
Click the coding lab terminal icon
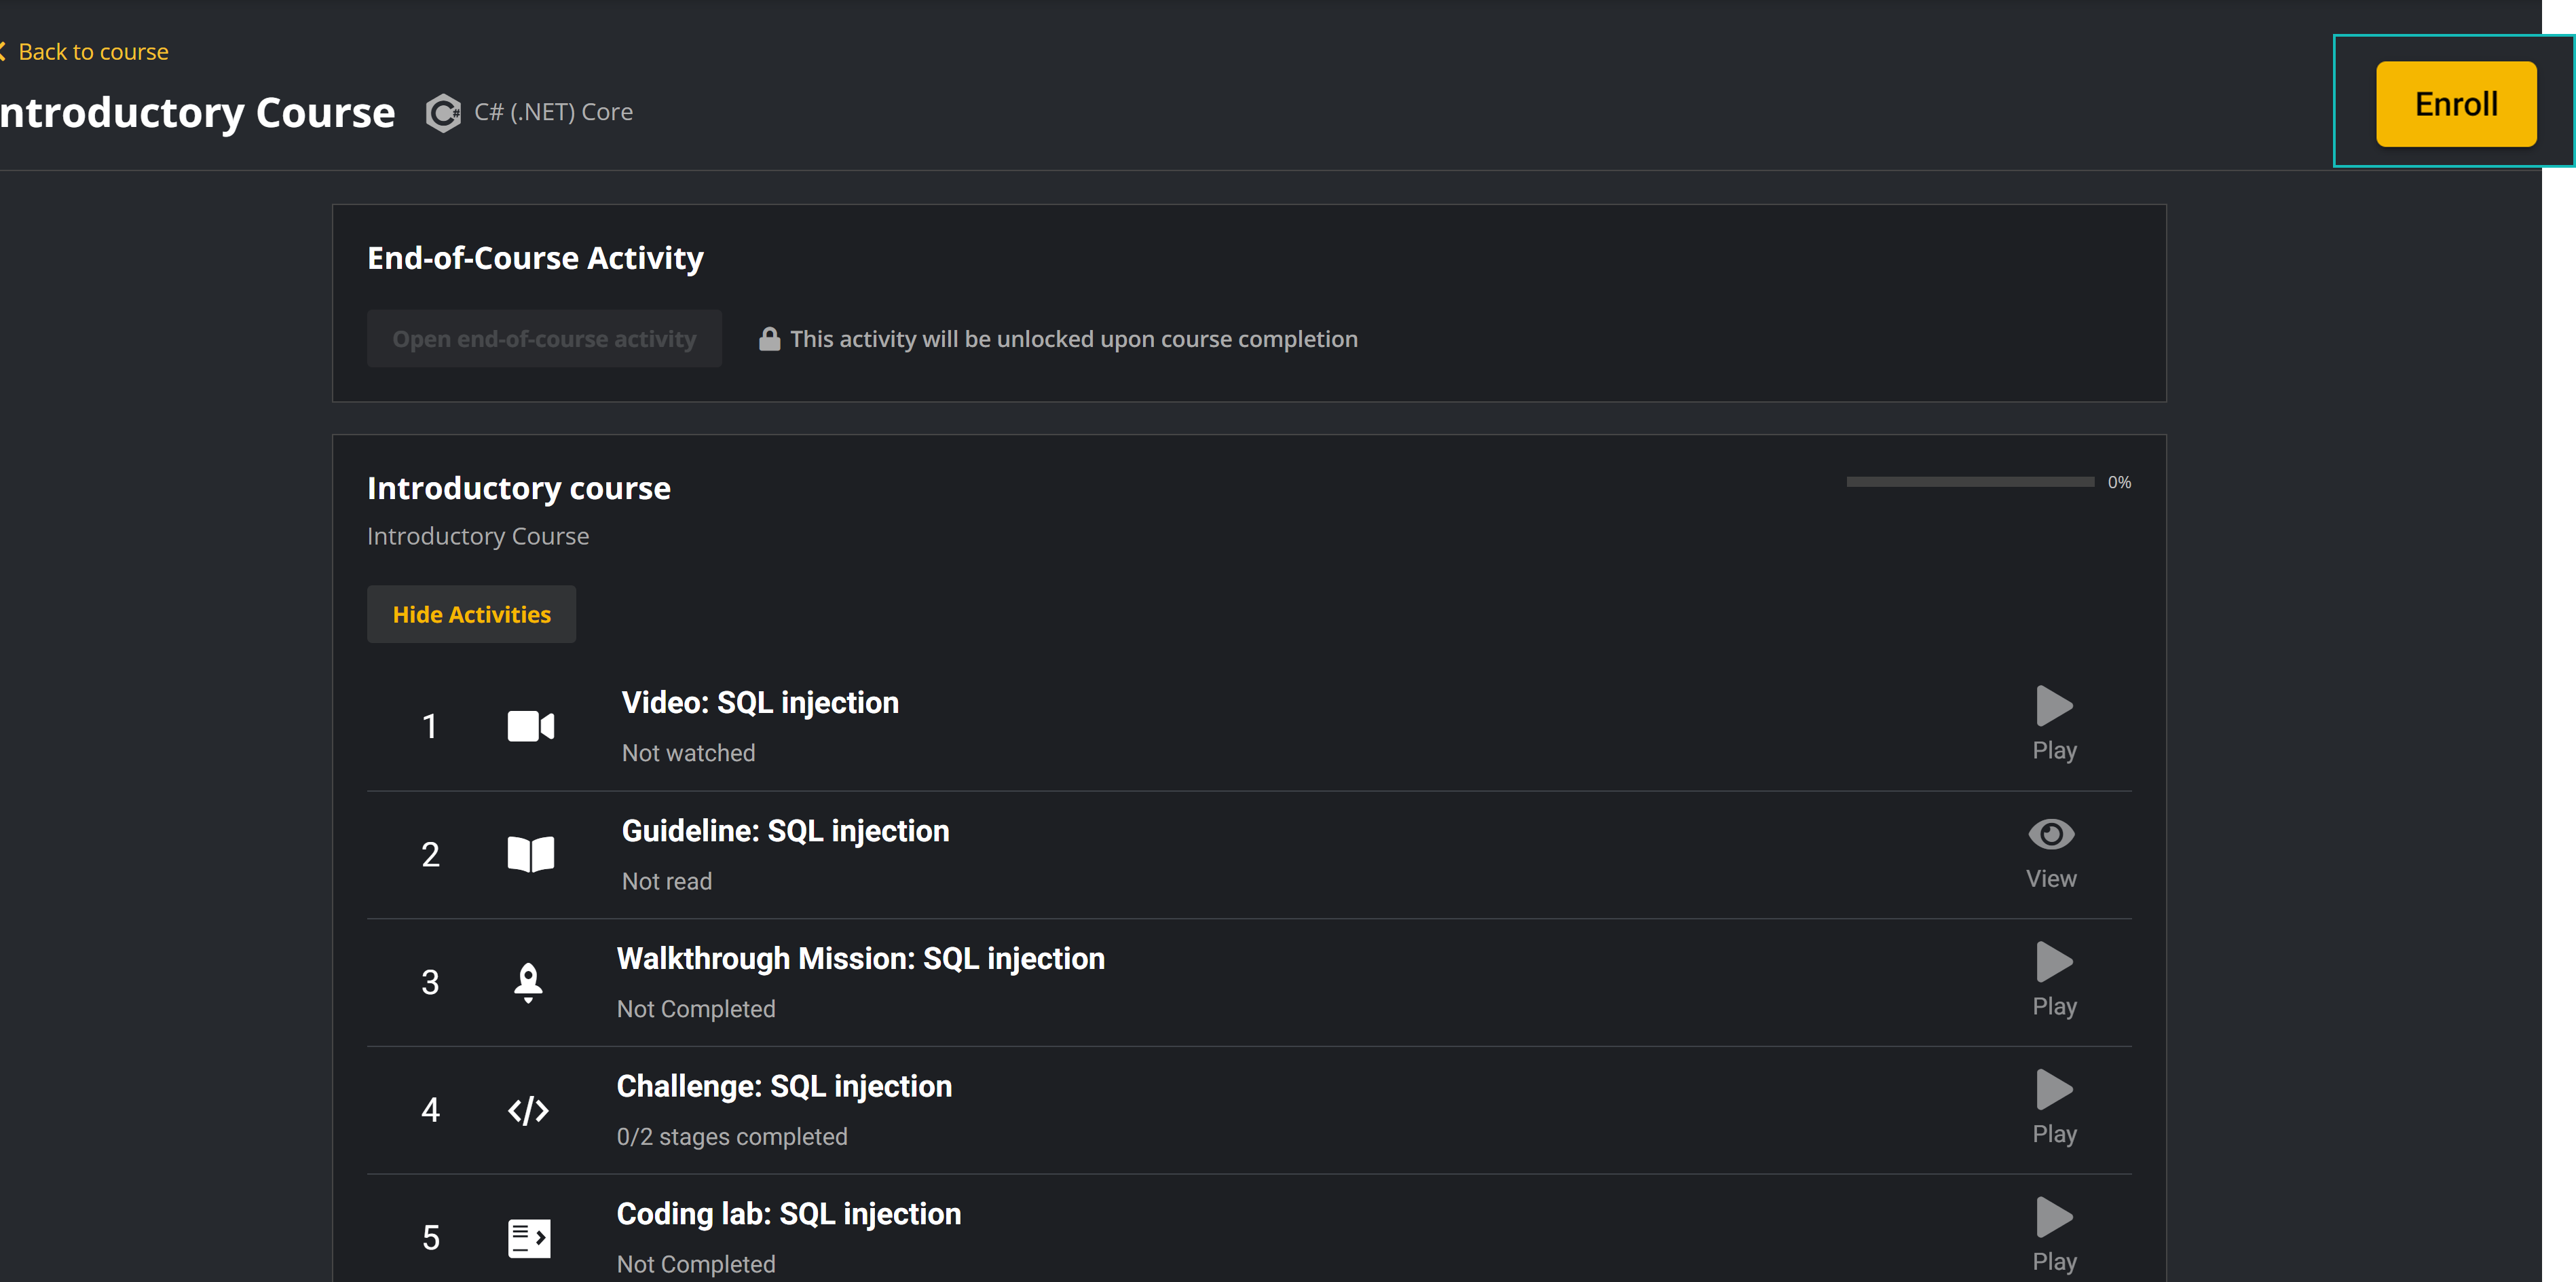click(x=529, y=1238)
